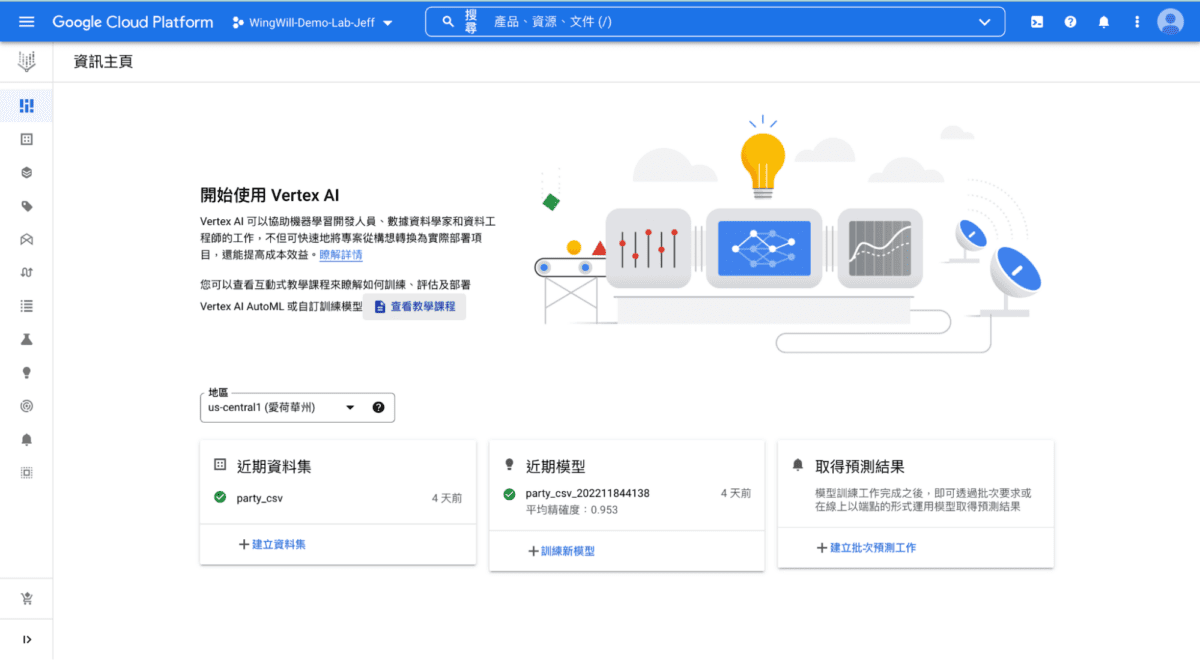Show notifications bell in top bar

(x=1104, y=22)
